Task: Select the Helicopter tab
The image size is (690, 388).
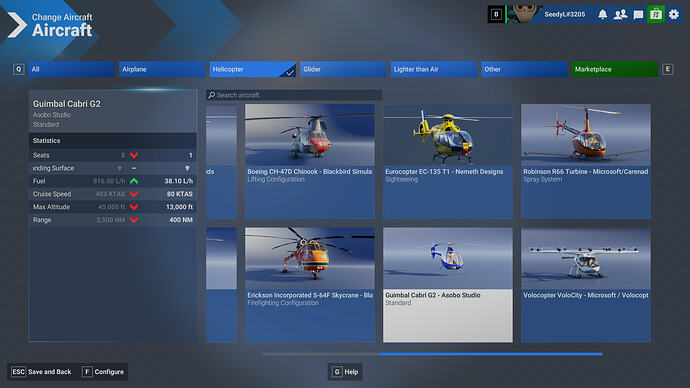Action: [x=253, y=69]
